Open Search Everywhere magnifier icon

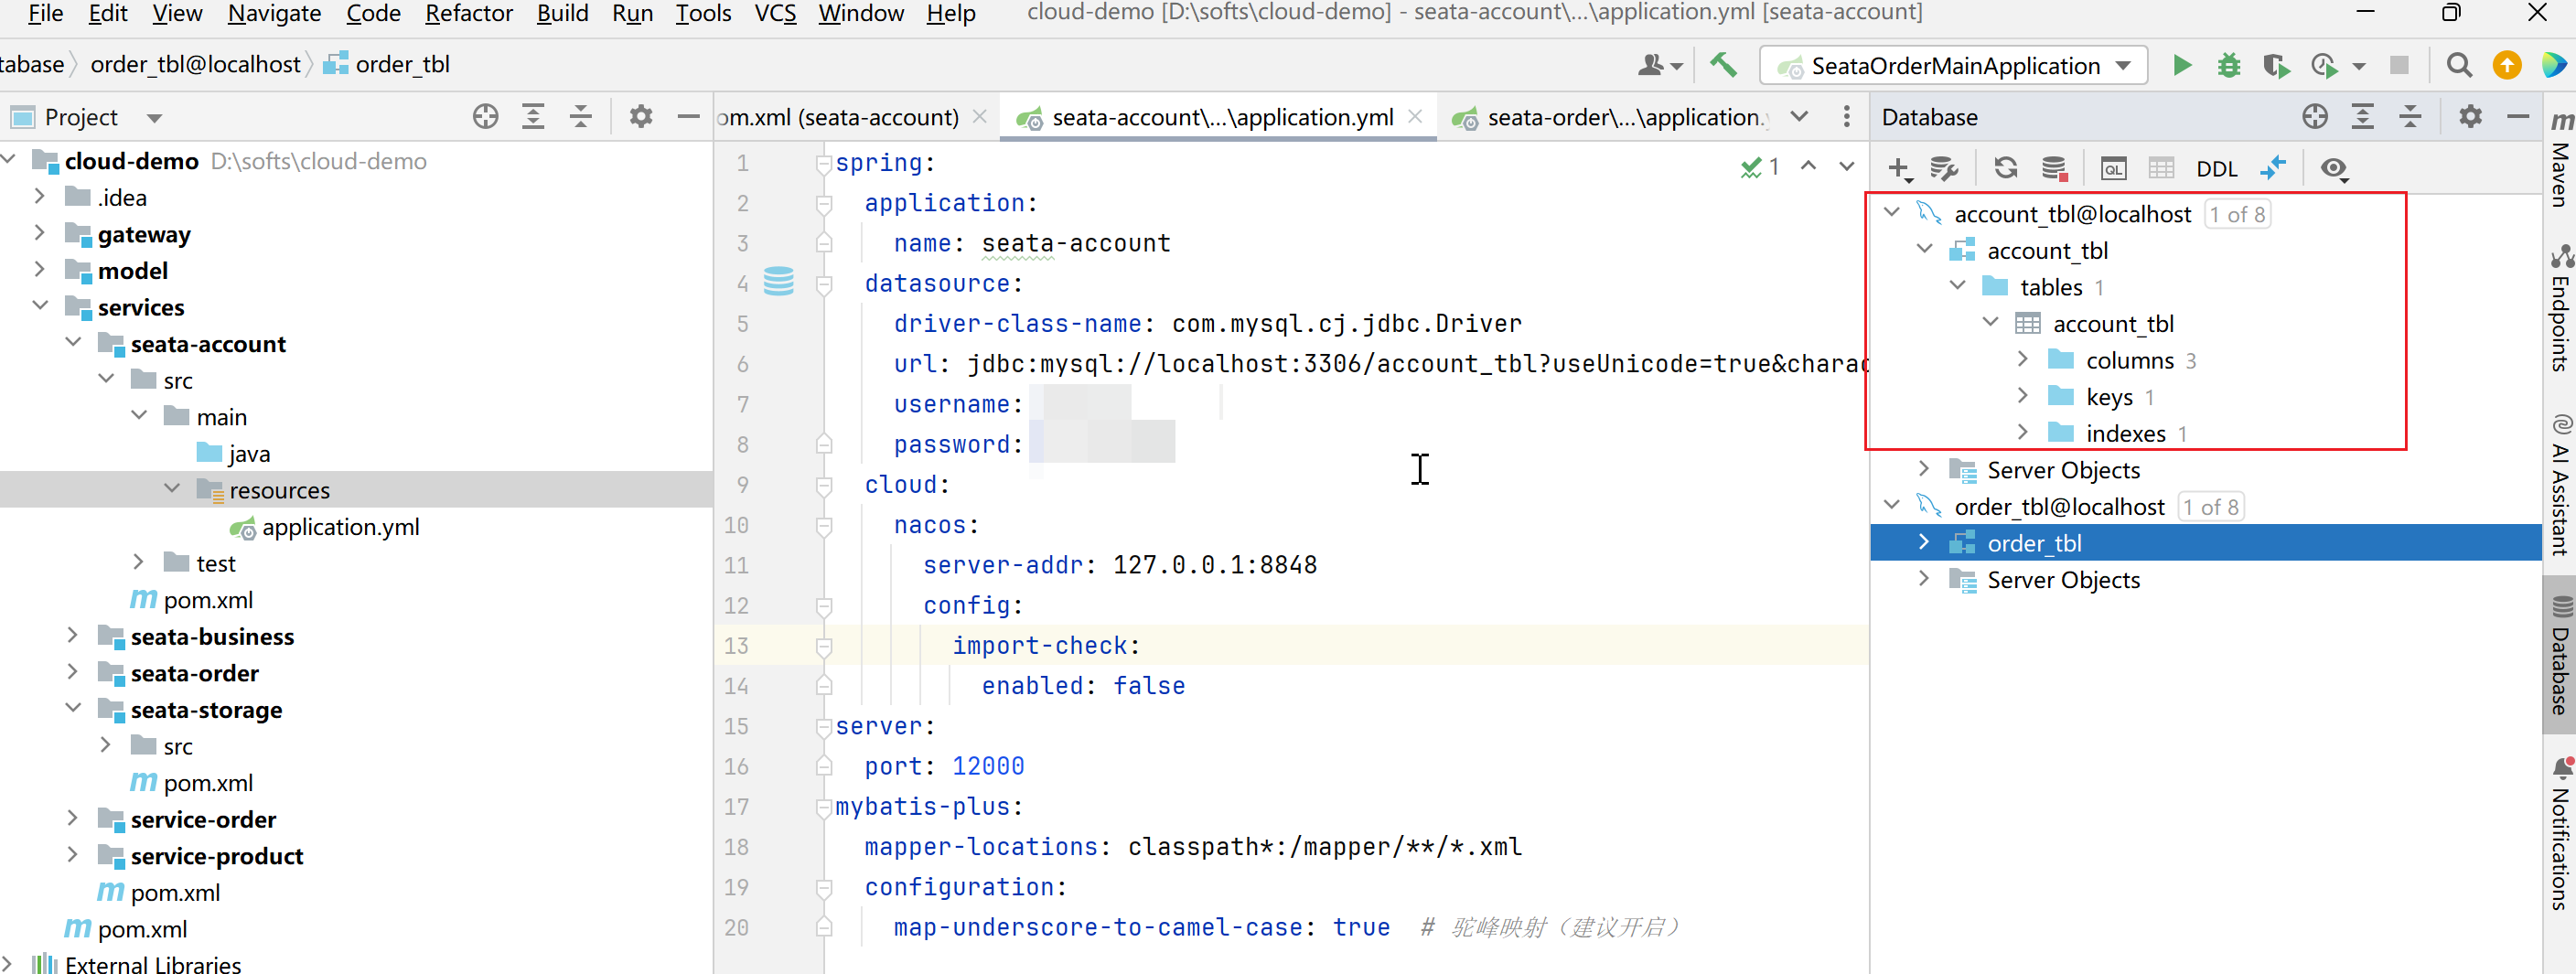coord(2459,65)
